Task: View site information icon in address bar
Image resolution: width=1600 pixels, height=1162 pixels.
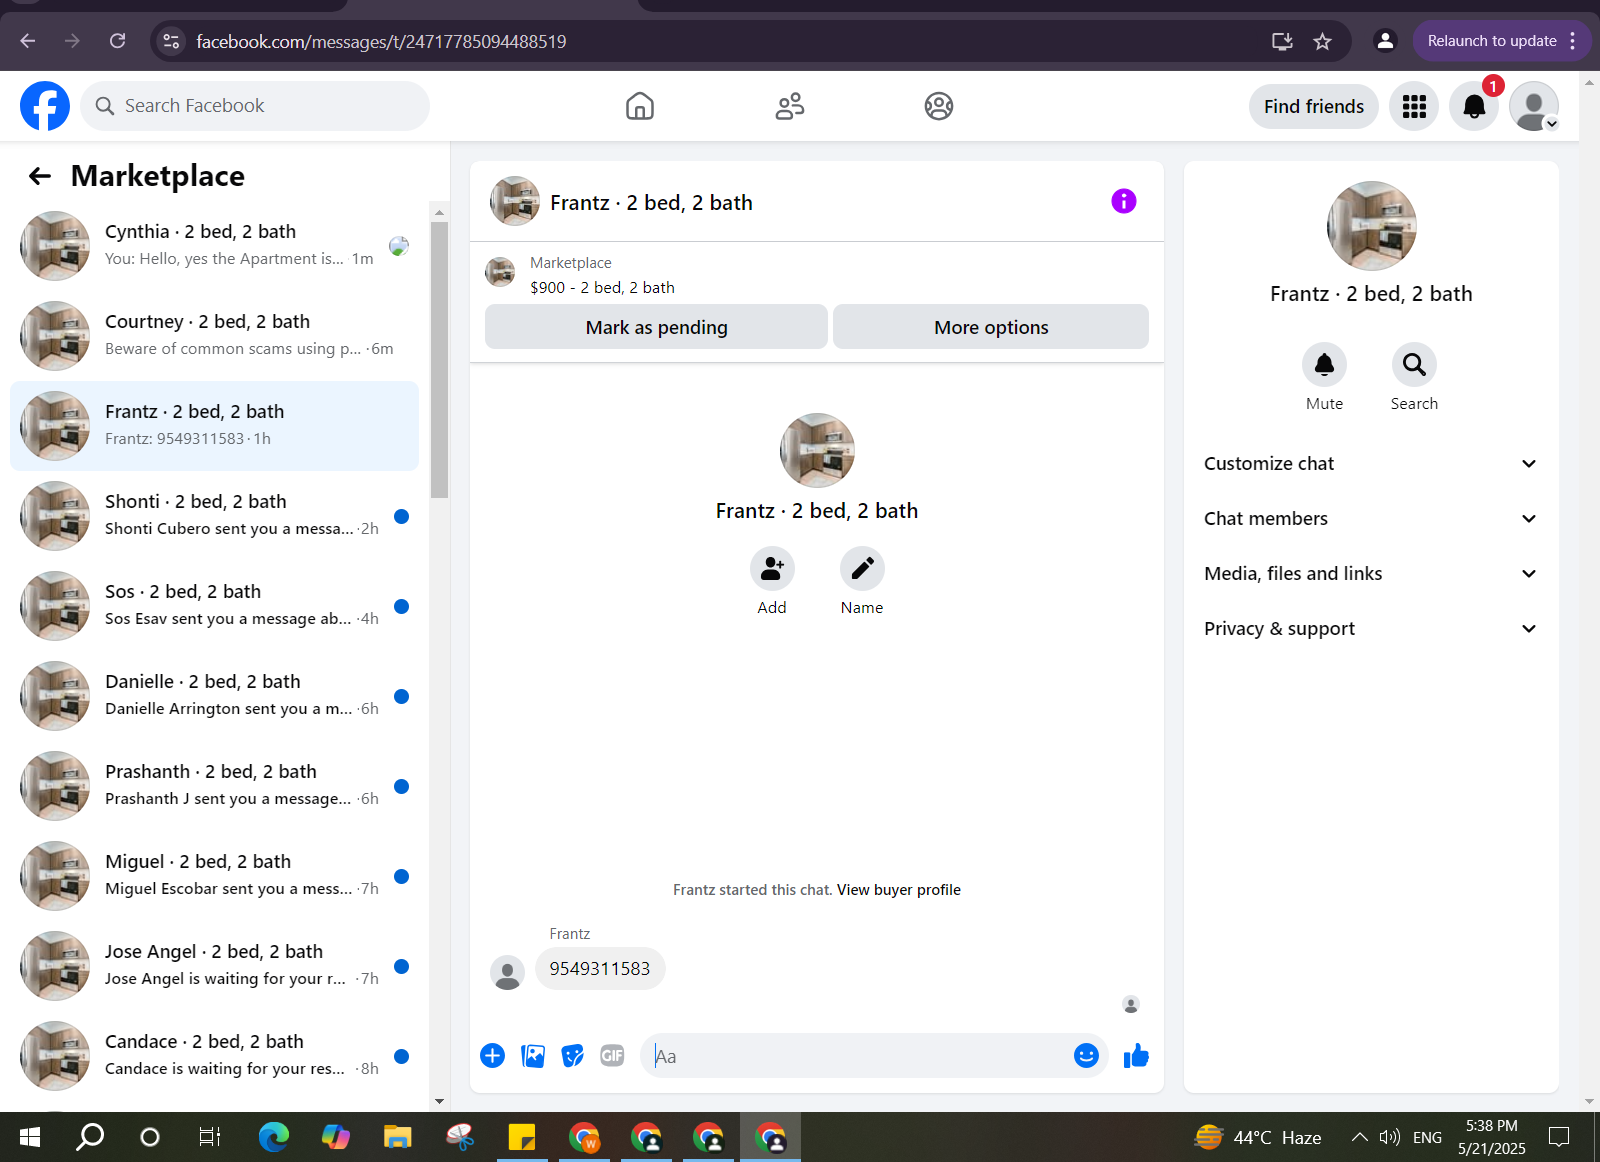Action: (x=171, y=41)
